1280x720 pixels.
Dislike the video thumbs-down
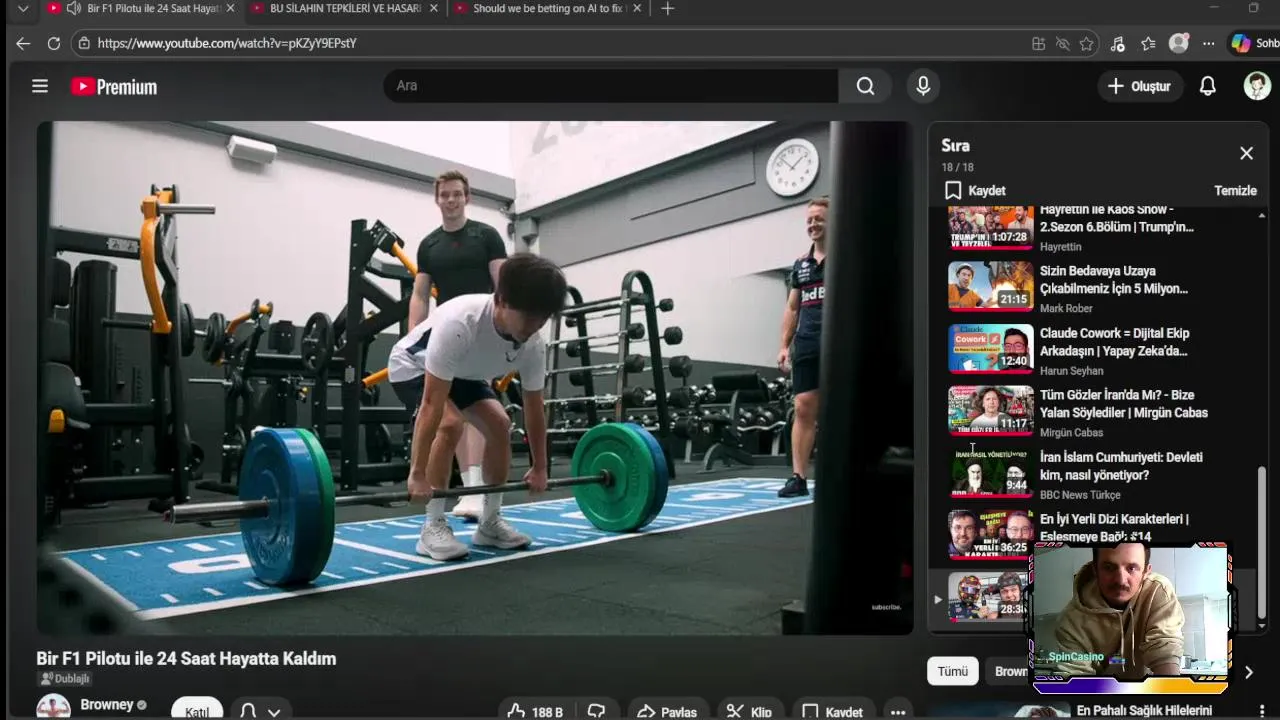click(597, 711)
